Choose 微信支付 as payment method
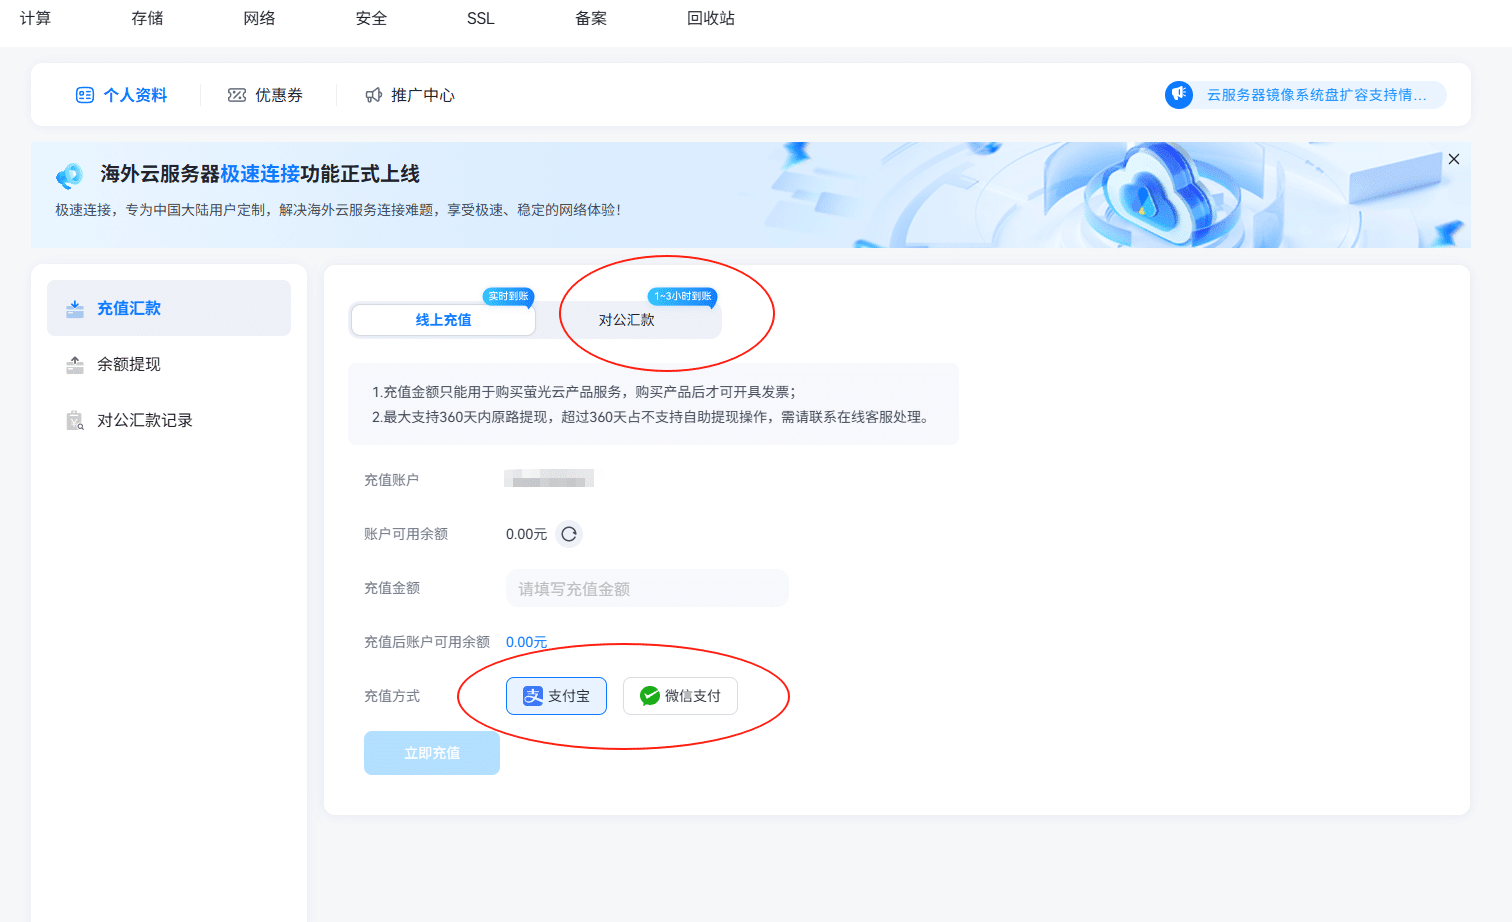This screenshot has height=922, width=1512. (x=680, y=696)
